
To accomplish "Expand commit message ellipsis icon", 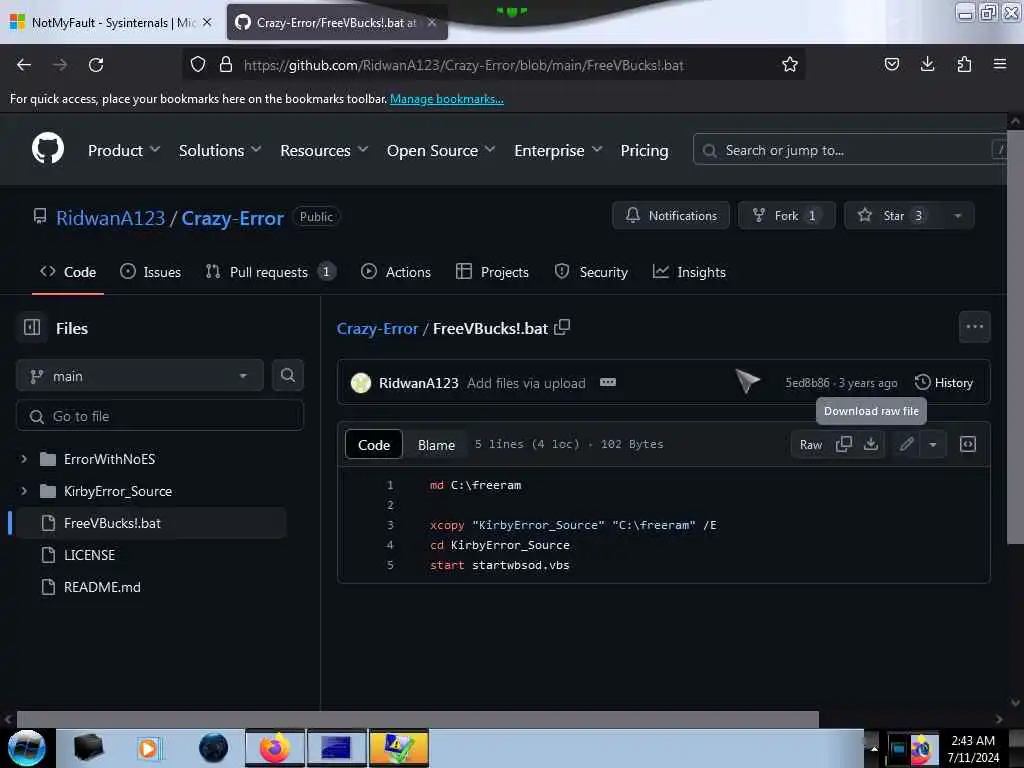I will pyautogui.click(x=607, y=383).
